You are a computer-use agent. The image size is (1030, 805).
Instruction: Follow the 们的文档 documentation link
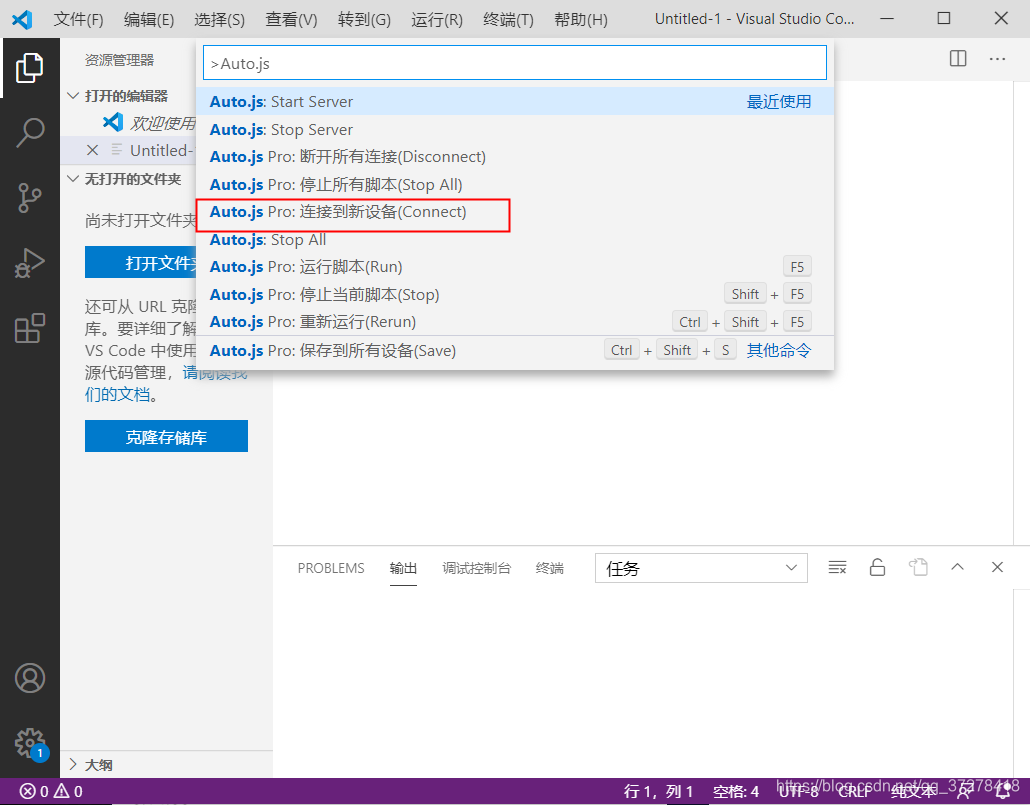(118, 394)
